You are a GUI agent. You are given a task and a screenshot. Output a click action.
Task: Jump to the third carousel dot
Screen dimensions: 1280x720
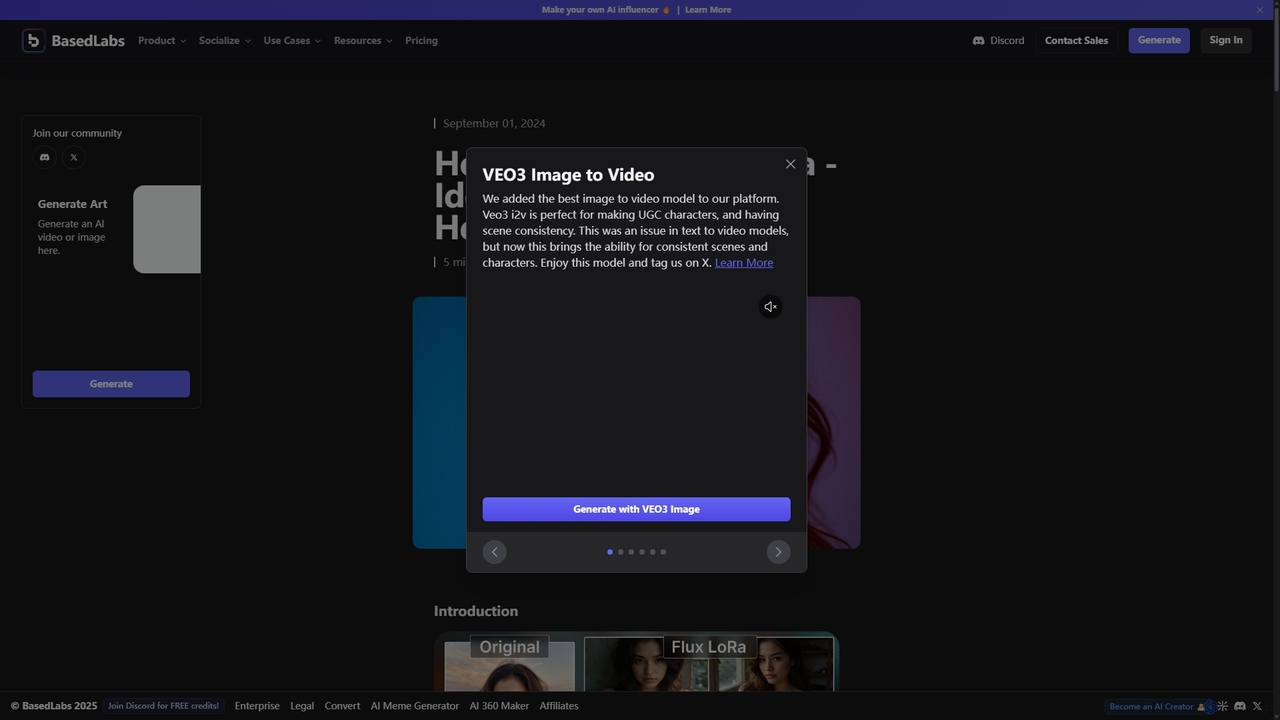631,552
